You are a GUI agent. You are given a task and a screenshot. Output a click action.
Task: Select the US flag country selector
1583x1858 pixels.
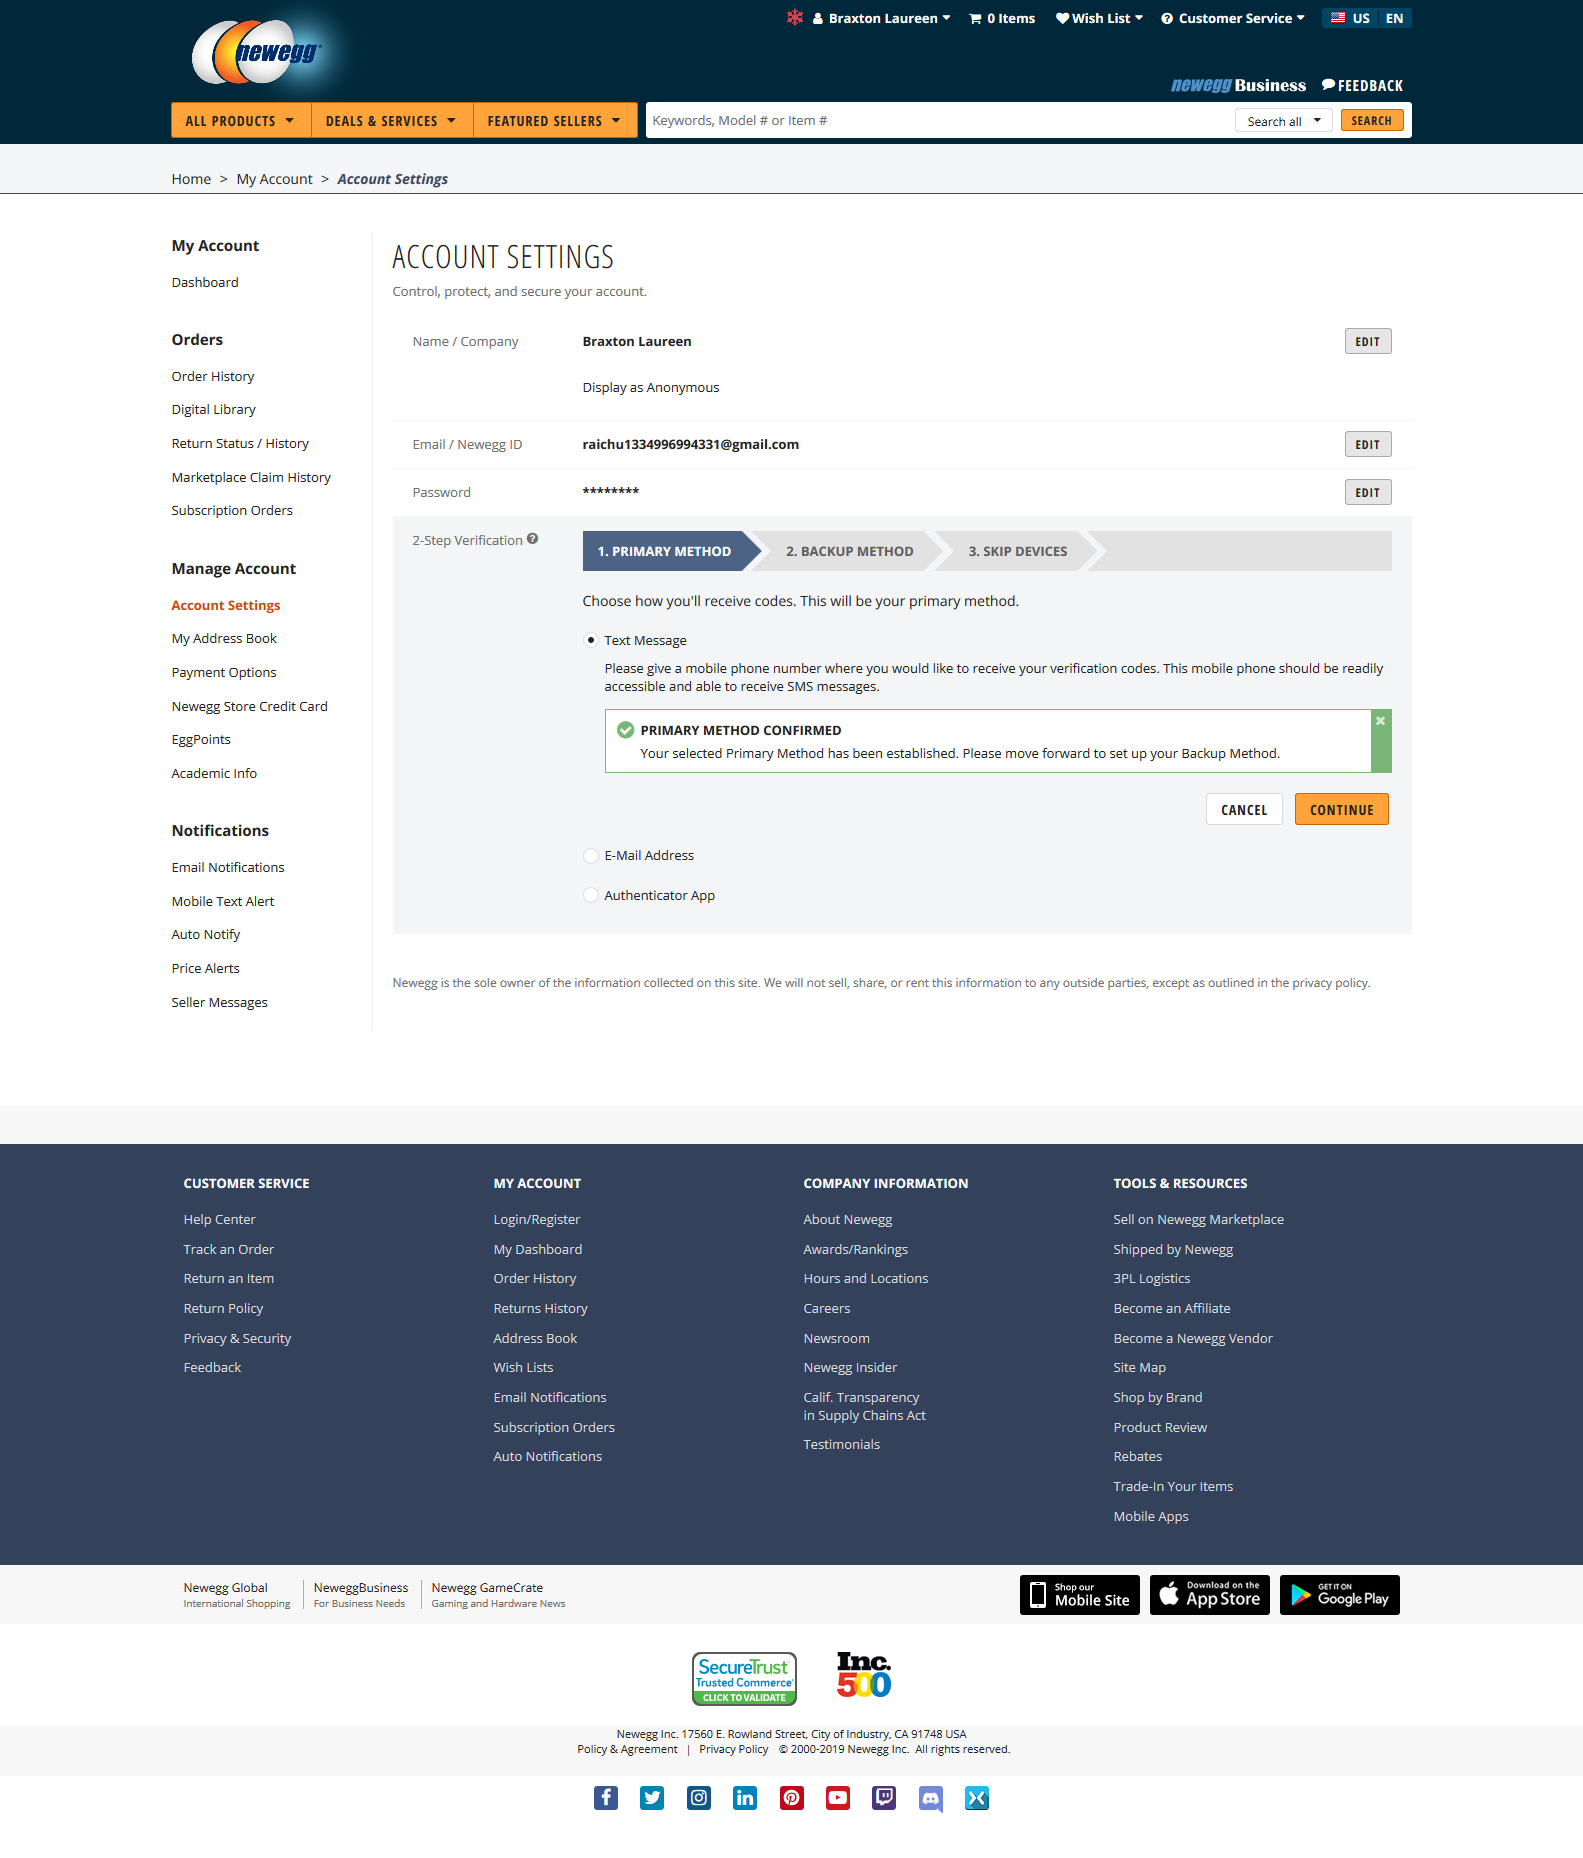1350,18
